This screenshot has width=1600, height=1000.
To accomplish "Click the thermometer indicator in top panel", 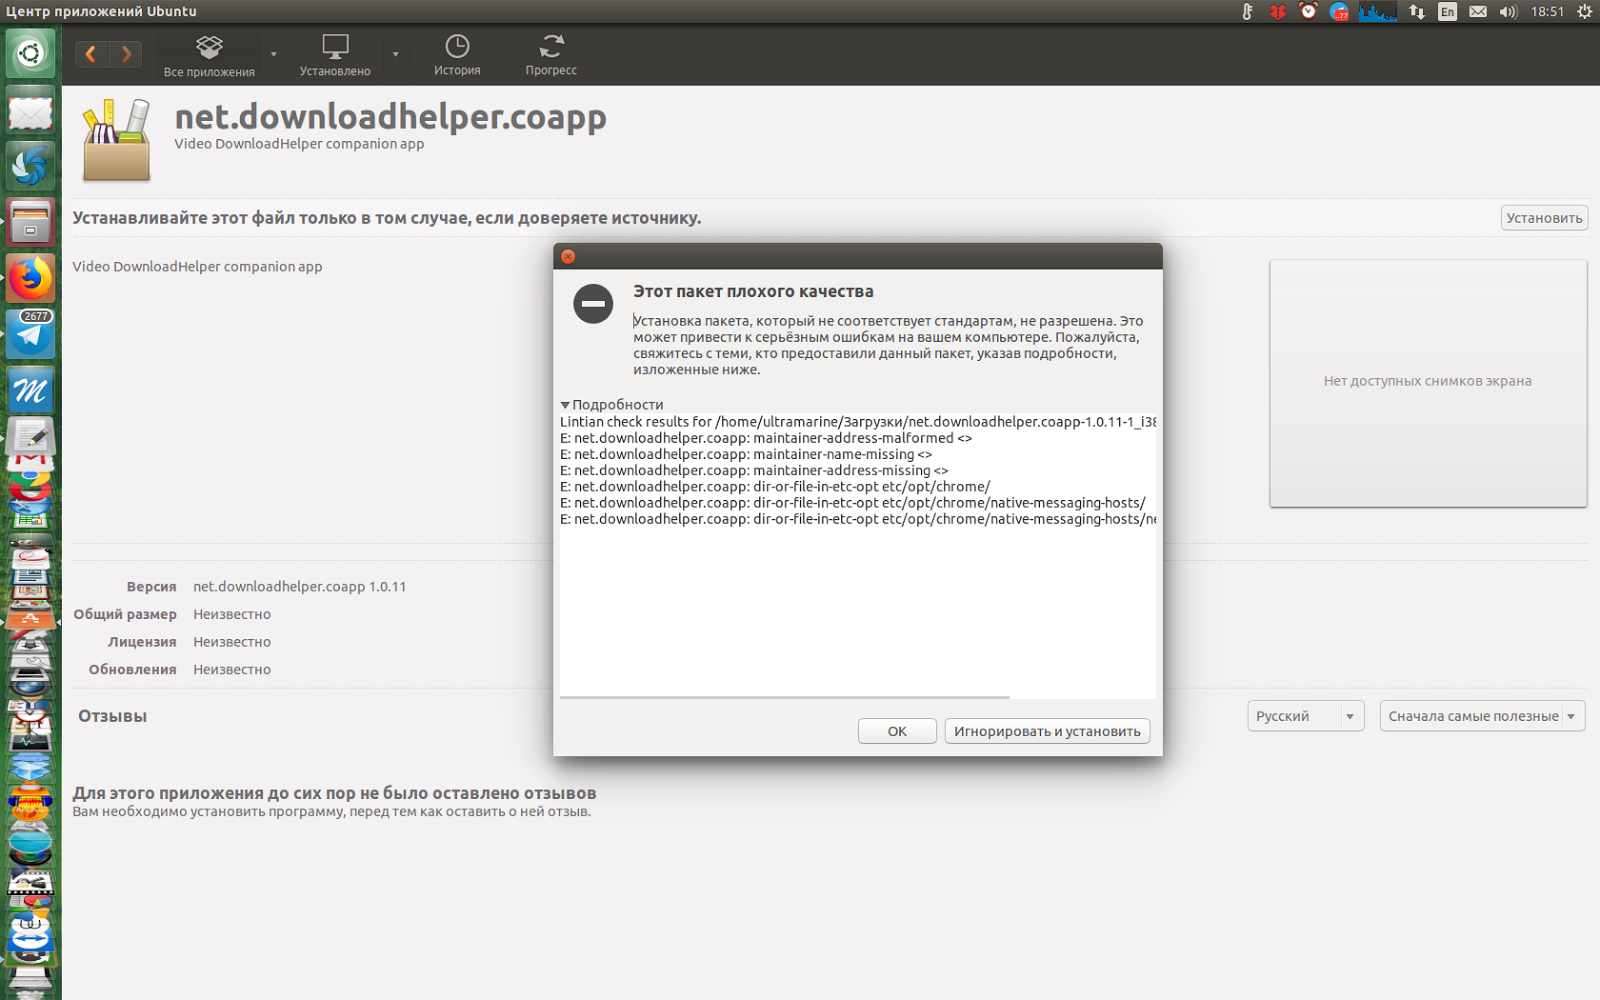I will [1247, 12].
